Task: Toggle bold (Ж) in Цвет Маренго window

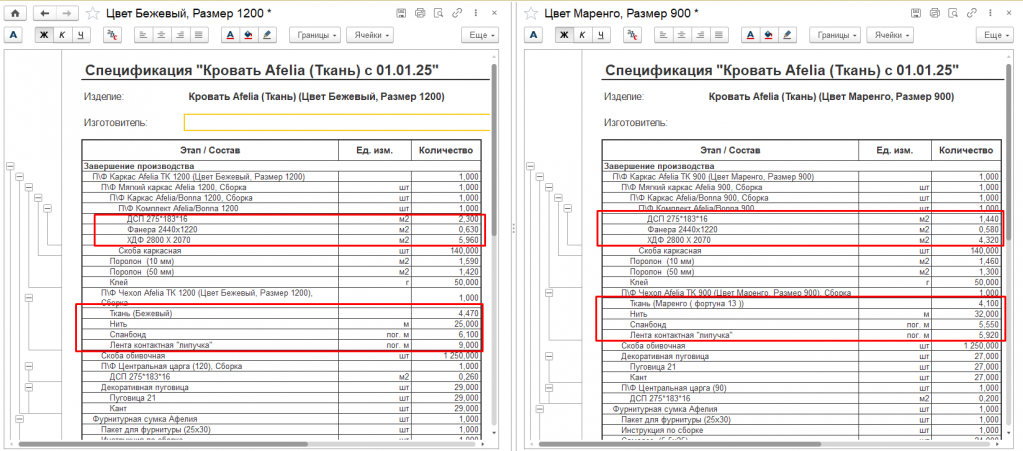Action: pyautogui.click(x=564, y=35)
